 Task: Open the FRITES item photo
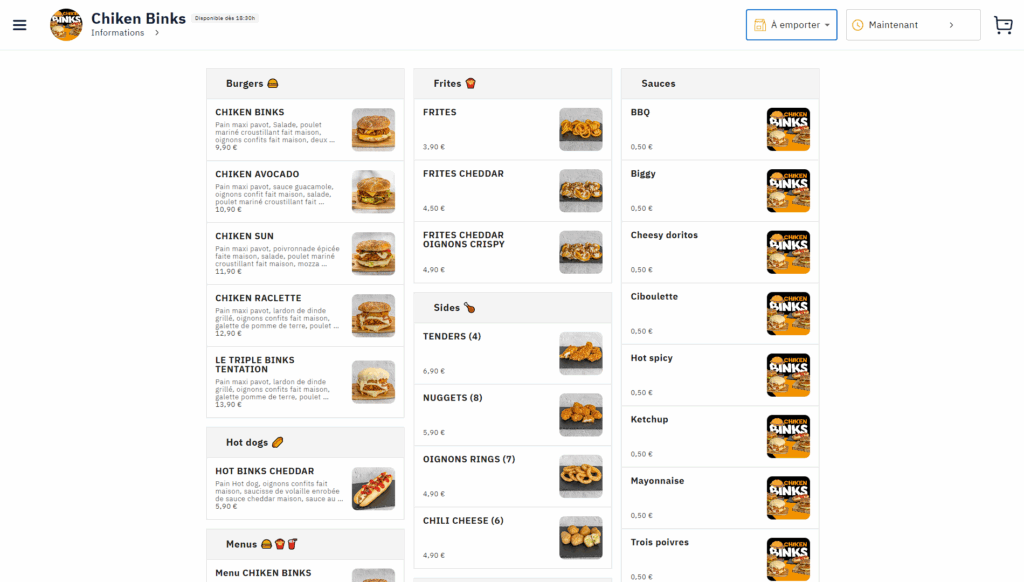point(581,129)
